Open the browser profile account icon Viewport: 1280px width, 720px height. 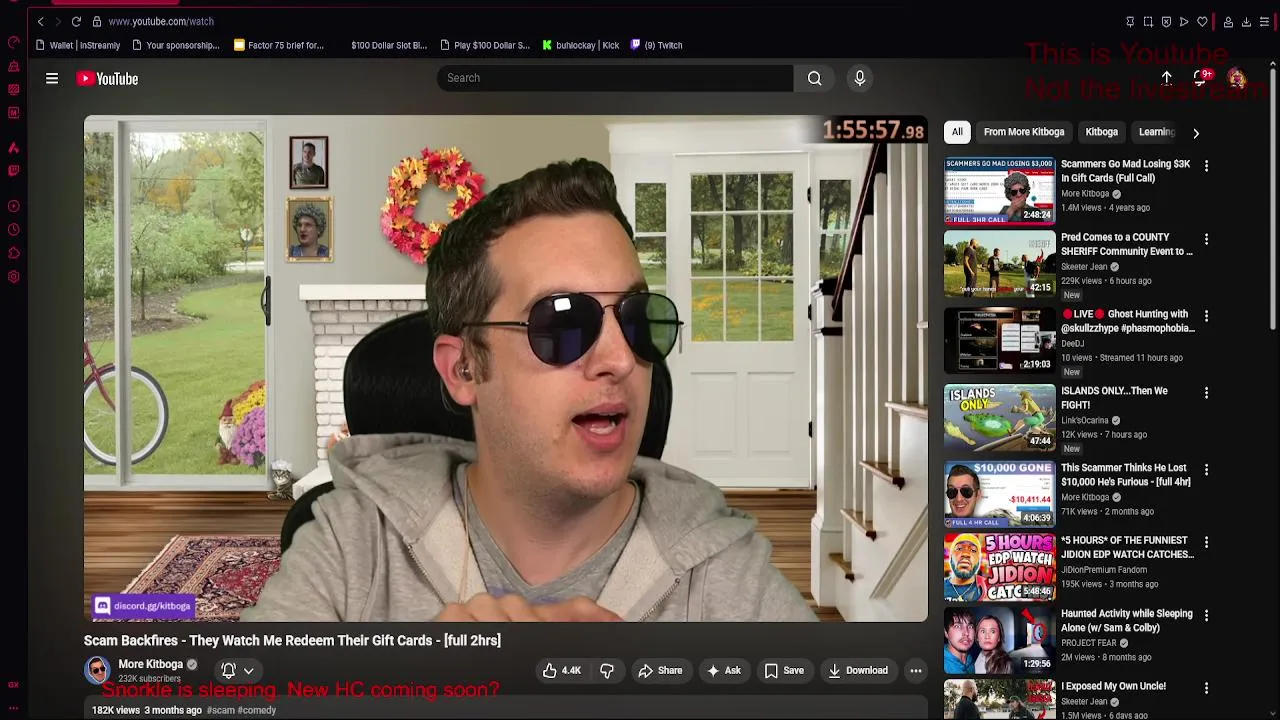coord(1228,21)
